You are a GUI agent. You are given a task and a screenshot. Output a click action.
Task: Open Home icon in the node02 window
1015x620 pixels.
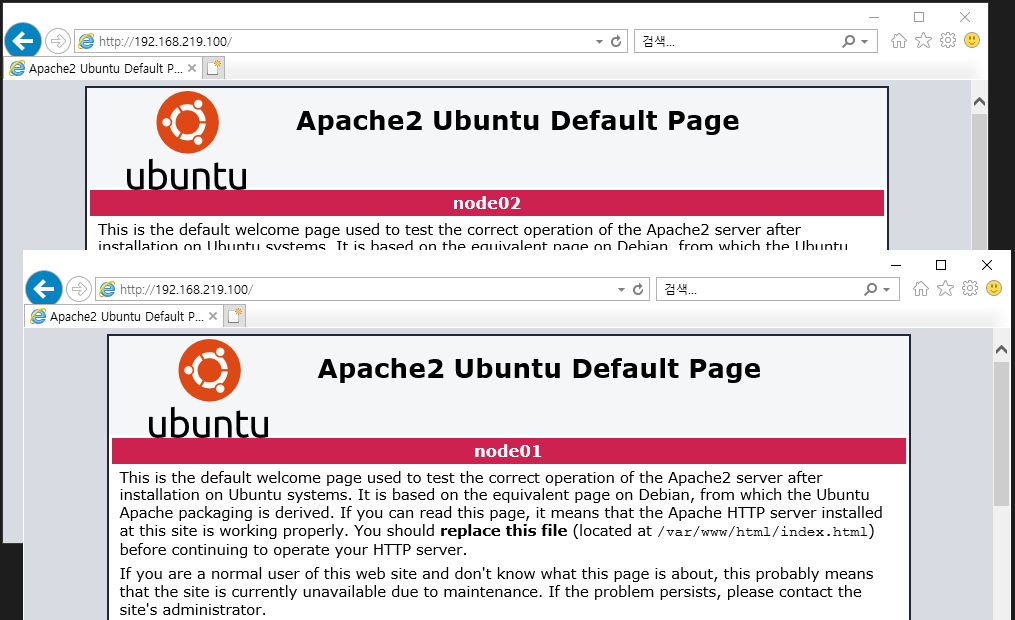tap(898, 41)
